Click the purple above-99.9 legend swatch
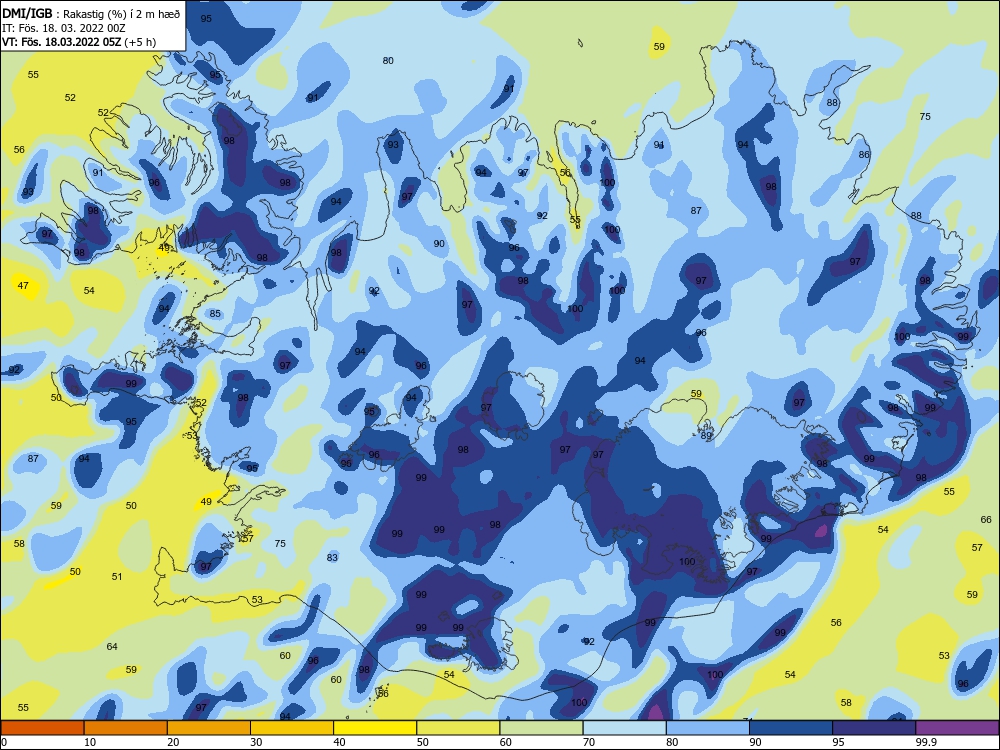Image resolution: width=1000 pixels, height=750 pixels. pyautogui.click(x=957, y=728)
